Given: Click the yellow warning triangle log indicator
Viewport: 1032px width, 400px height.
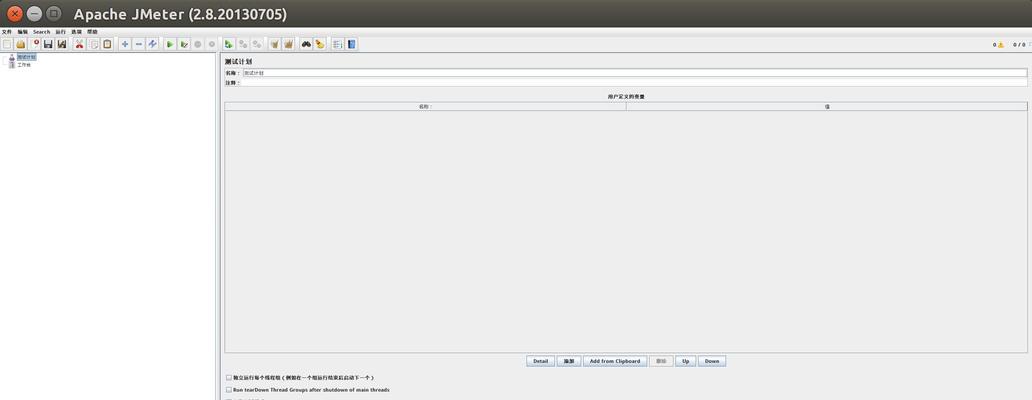Looking at the screenshot, I should (x=1000, y=45).
